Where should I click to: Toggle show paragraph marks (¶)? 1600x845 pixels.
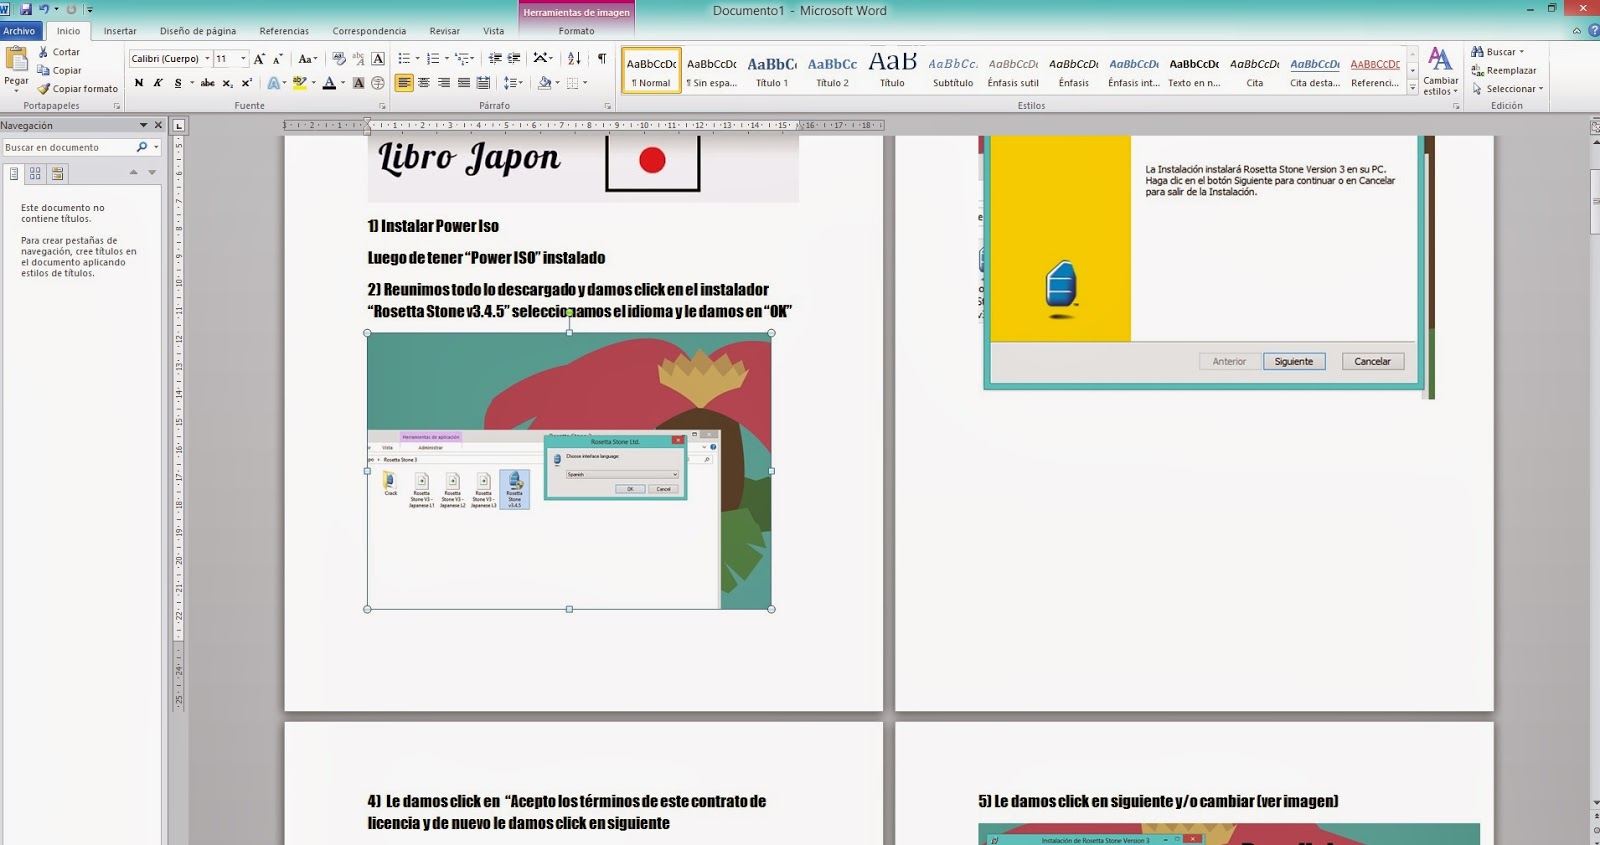(602, 59)
